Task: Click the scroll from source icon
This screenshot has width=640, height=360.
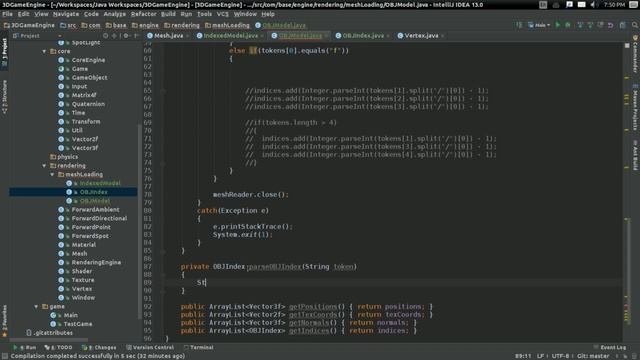Action: 106,36
